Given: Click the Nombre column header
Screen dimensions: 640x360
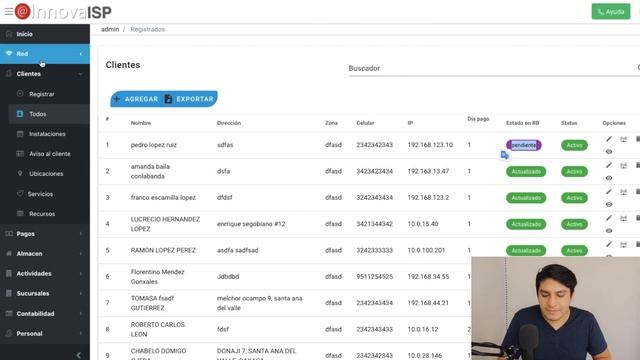Looking at the screenshot, I should click(x=141, y=123).
